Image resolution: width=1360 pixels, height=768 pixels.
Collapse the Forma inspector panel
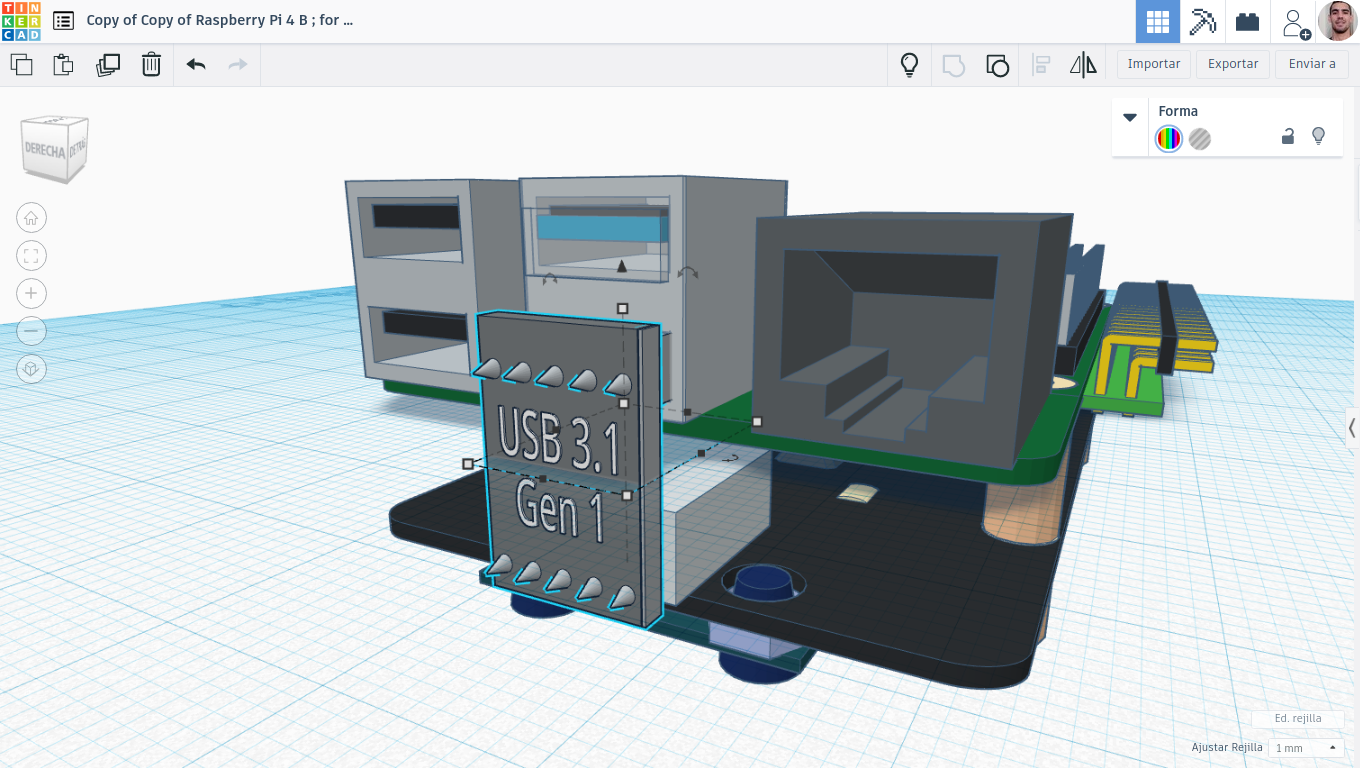click(1130, 117)
